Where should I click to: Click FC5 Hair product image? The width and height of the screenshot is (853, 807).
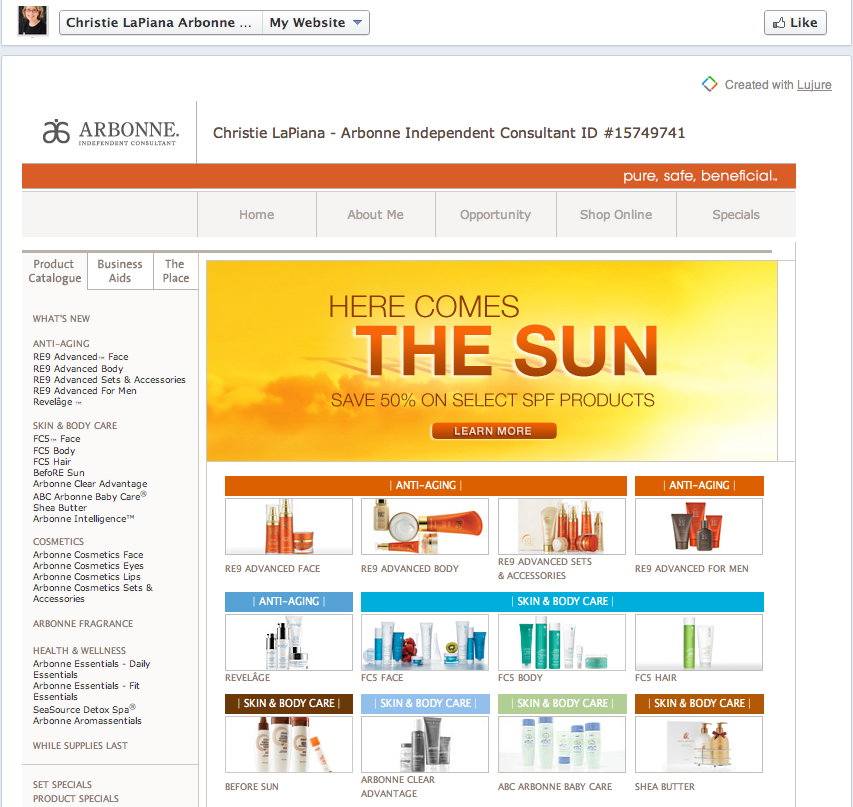pyautogui.click(x=699, y=642)
